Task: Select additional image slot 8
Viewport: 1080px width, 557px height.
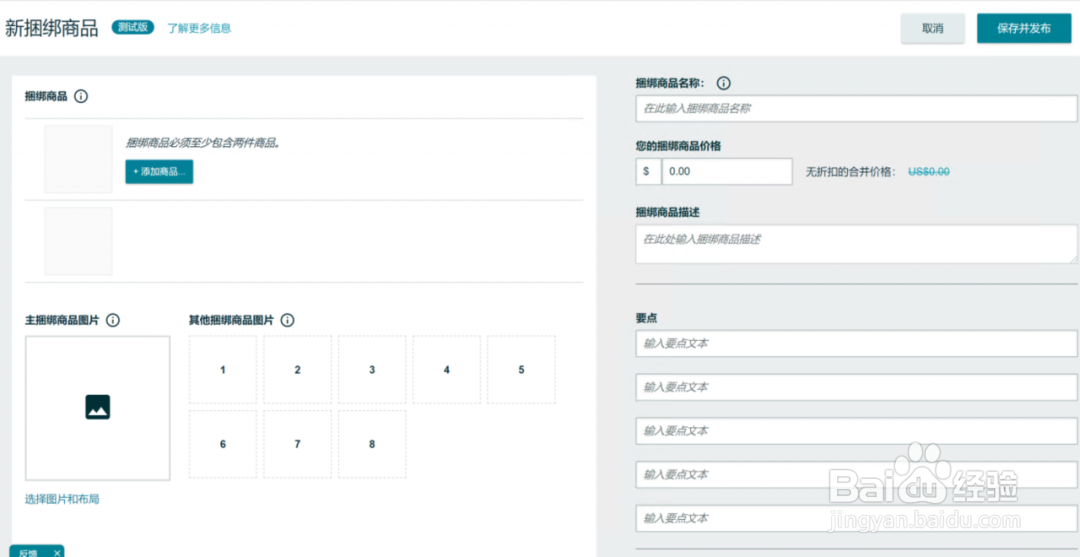Action: tap(372, 444)
